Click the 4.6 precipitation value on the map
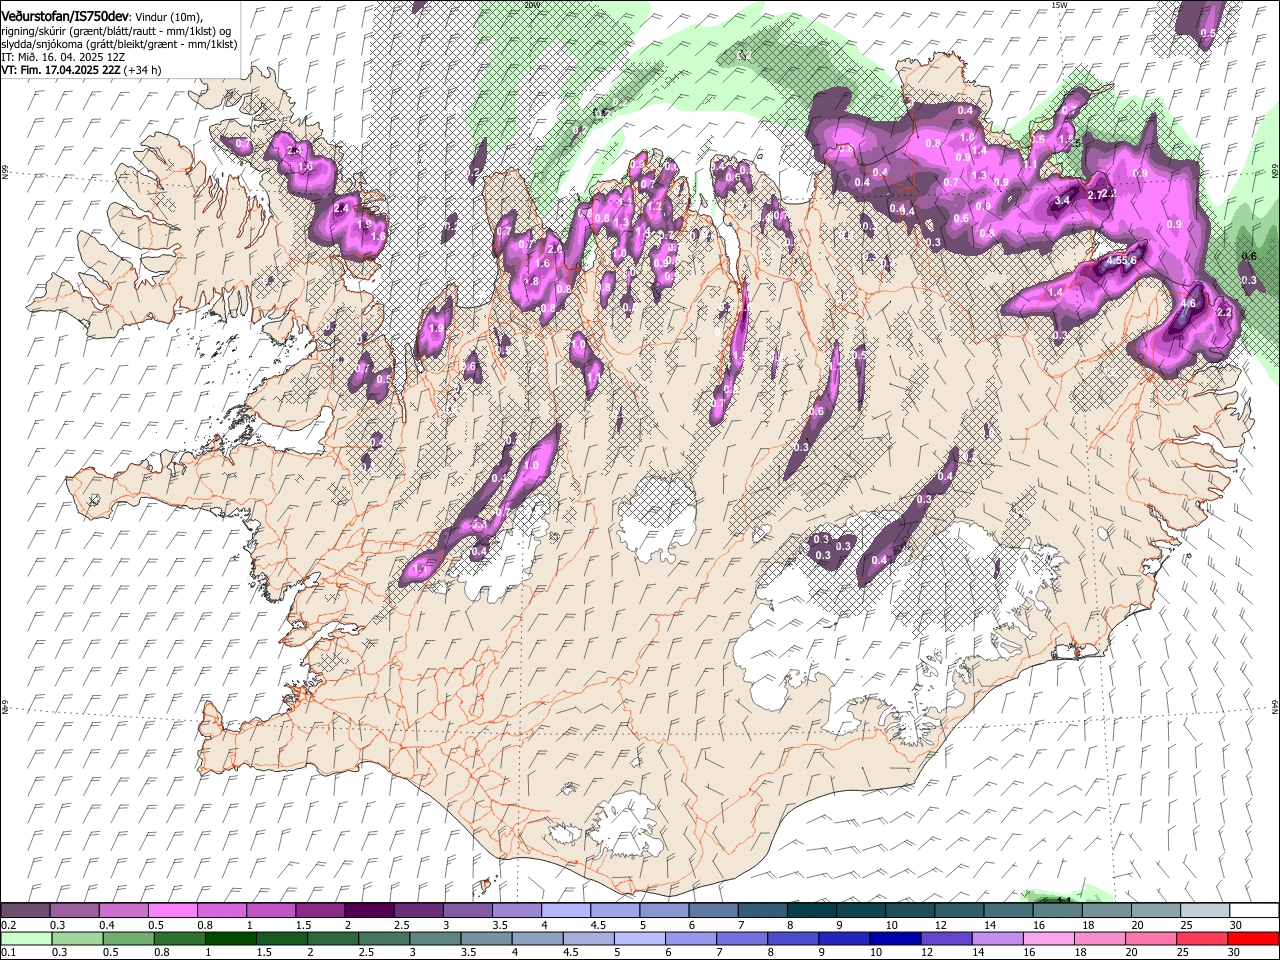This screenshot has width=1280, height=960. 1189,303
